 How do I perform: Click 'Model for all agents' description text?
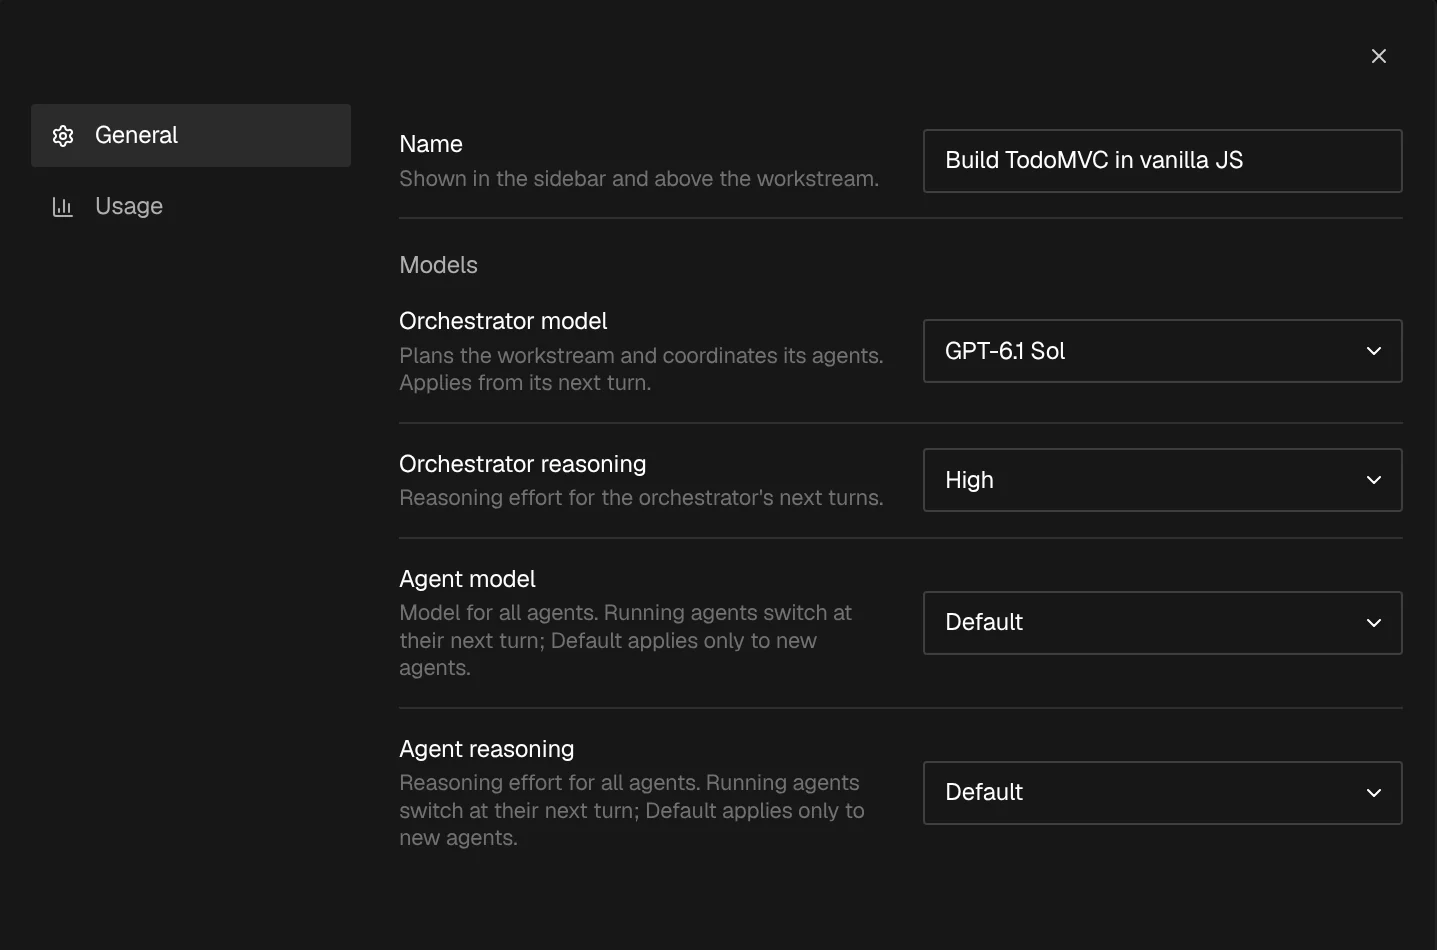click(625, 640)
